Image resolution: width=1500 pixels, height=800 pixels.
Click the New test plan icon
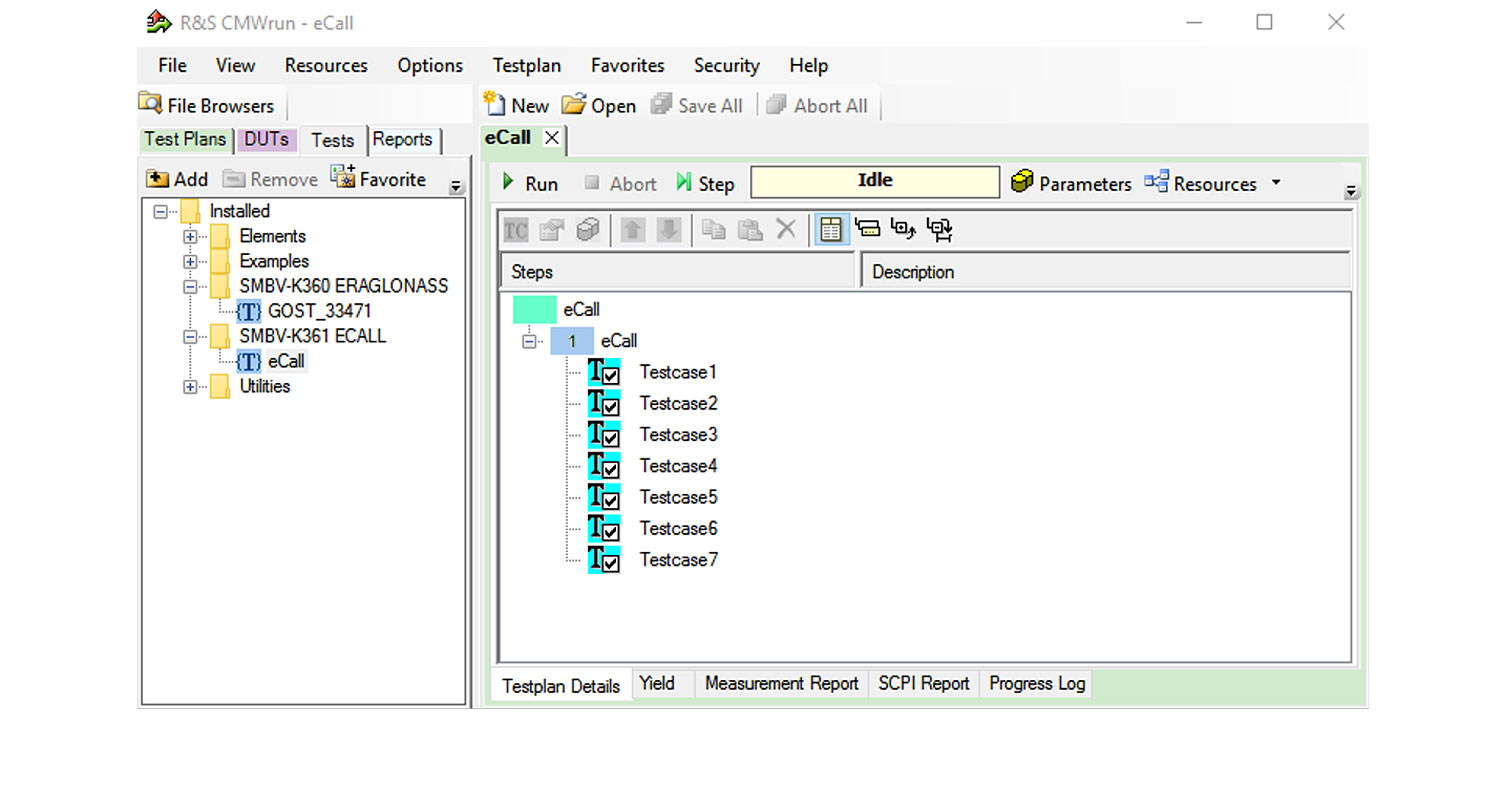494,105
